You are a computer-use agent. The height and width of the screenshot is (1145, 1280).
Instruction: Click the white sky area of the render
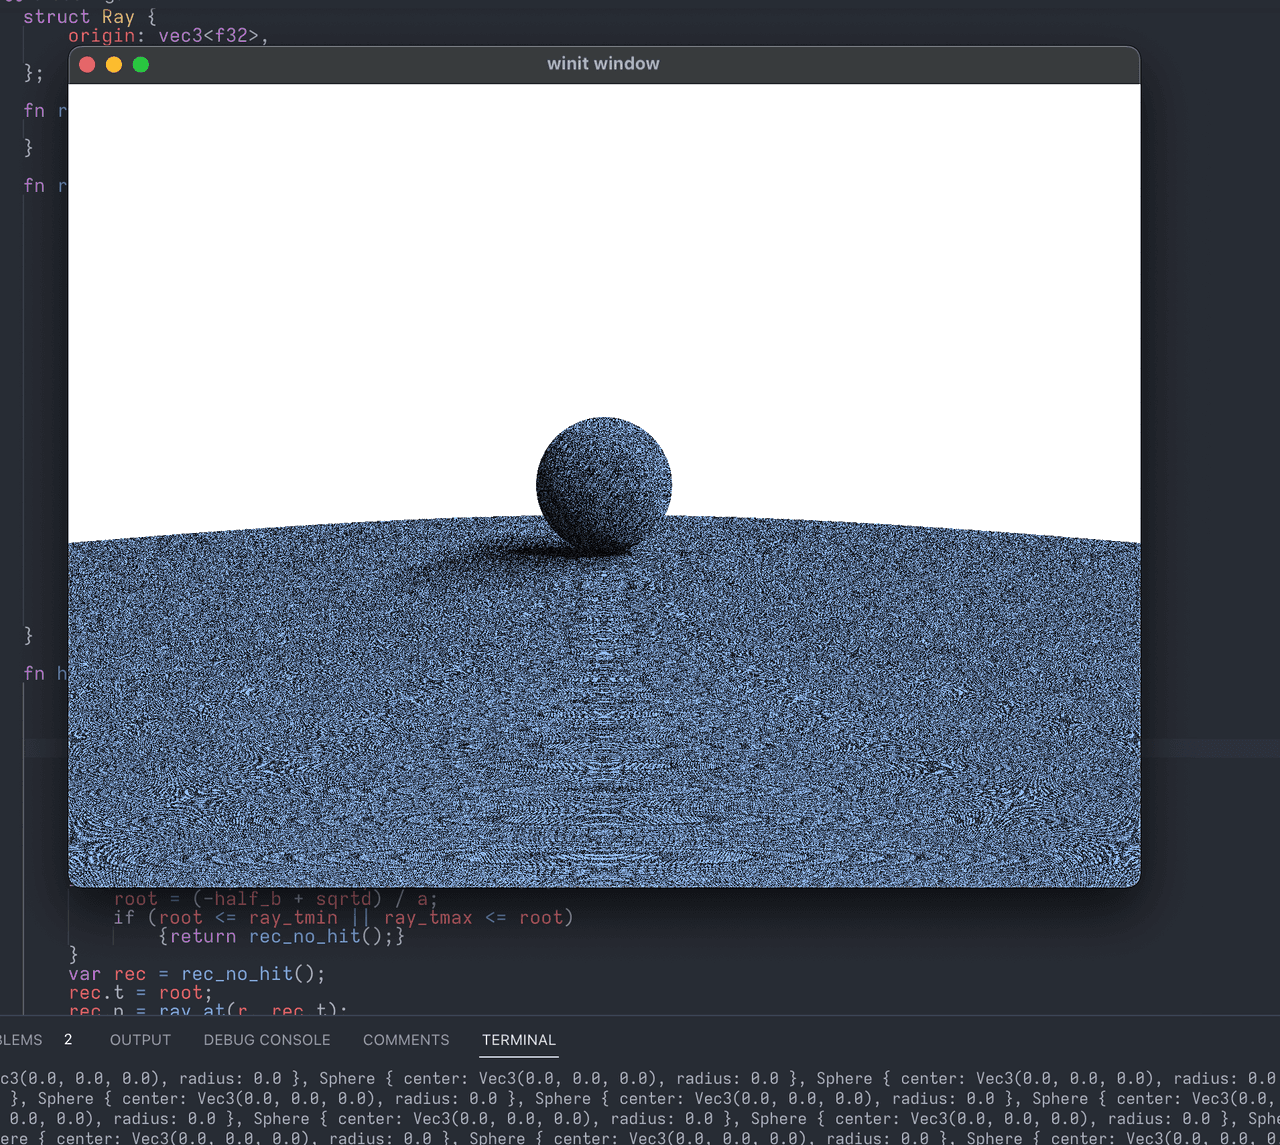600,250
